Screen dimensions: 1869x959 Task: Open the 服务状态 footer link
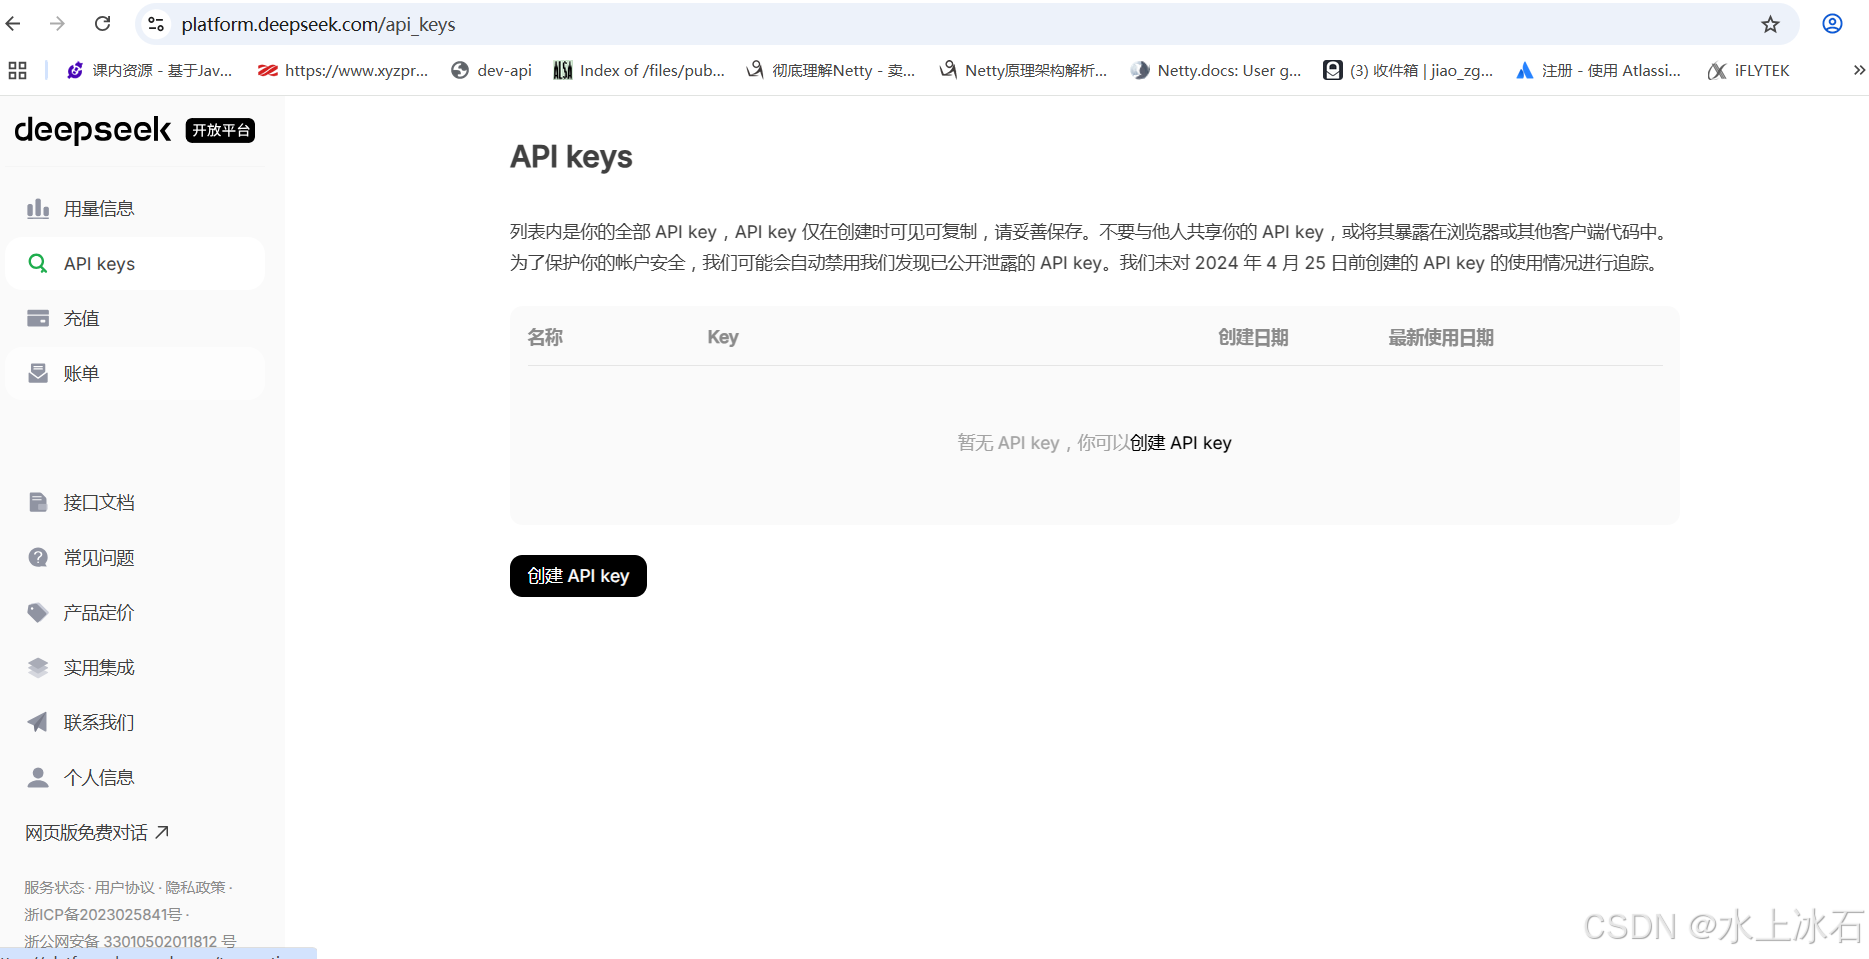click(54, 887)
